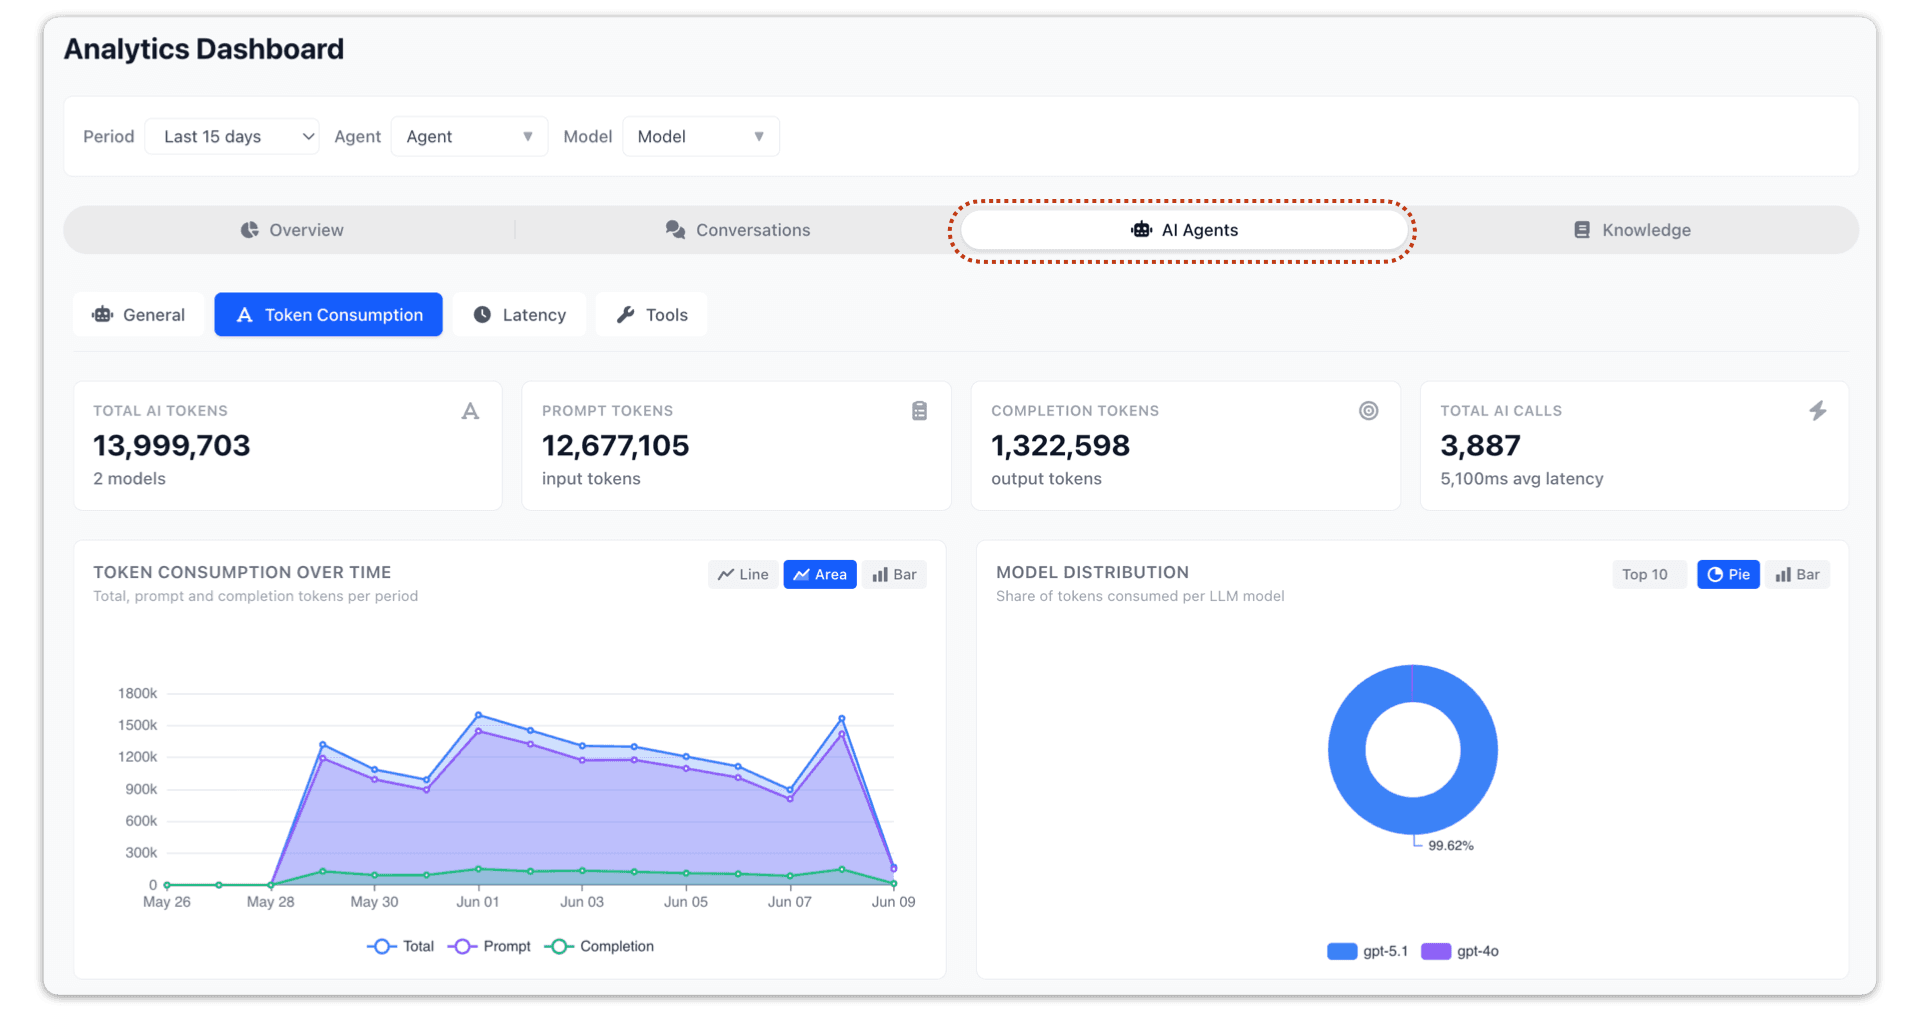Screen dimensions: 1916x1014
Task: Click the gpt-5.1 blue legend swatch
Action: [1341, 951]
